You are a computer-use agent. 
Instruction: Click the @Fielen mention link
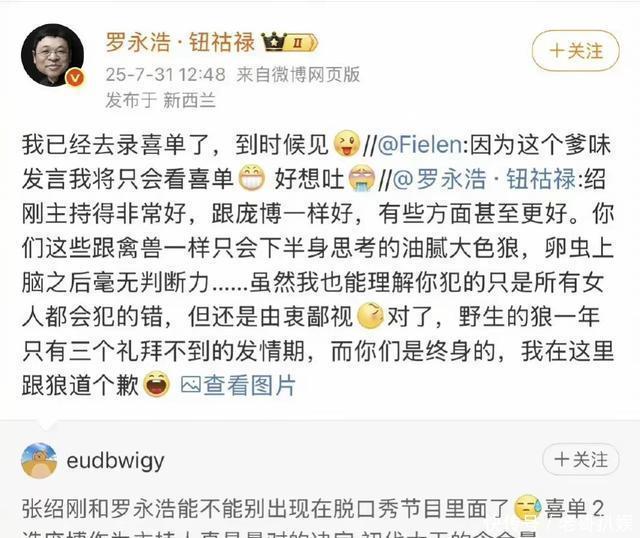pos(420,145)
